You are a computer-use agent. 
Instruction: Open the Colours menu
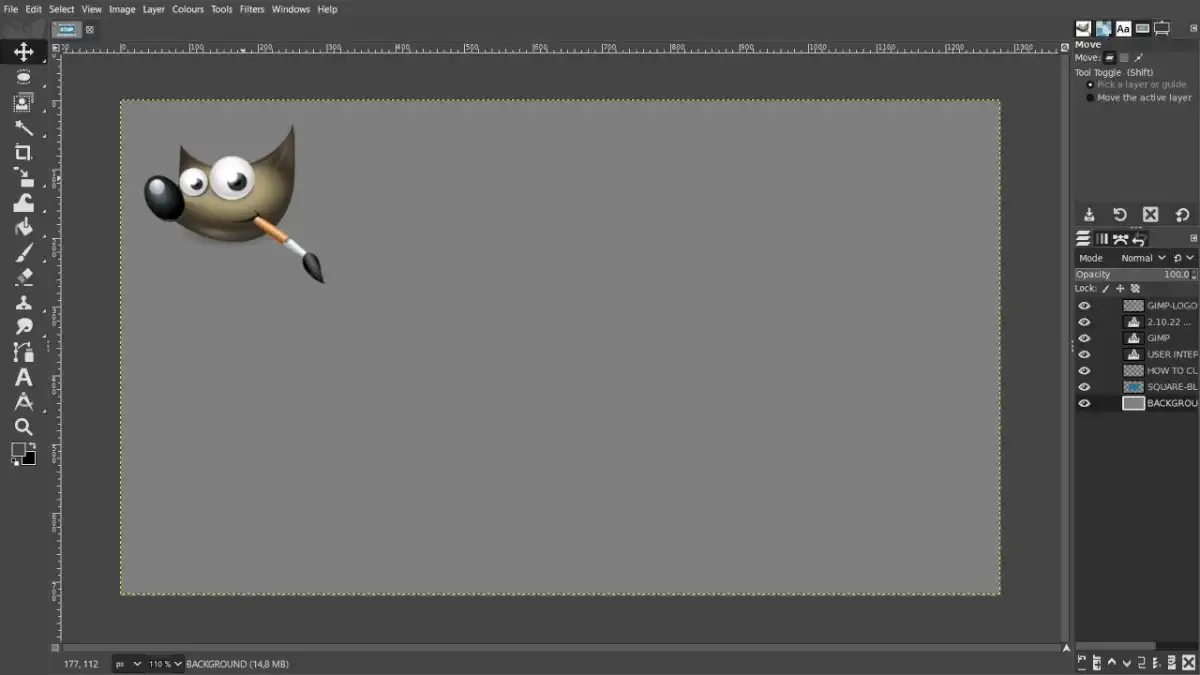pos(188,9)
